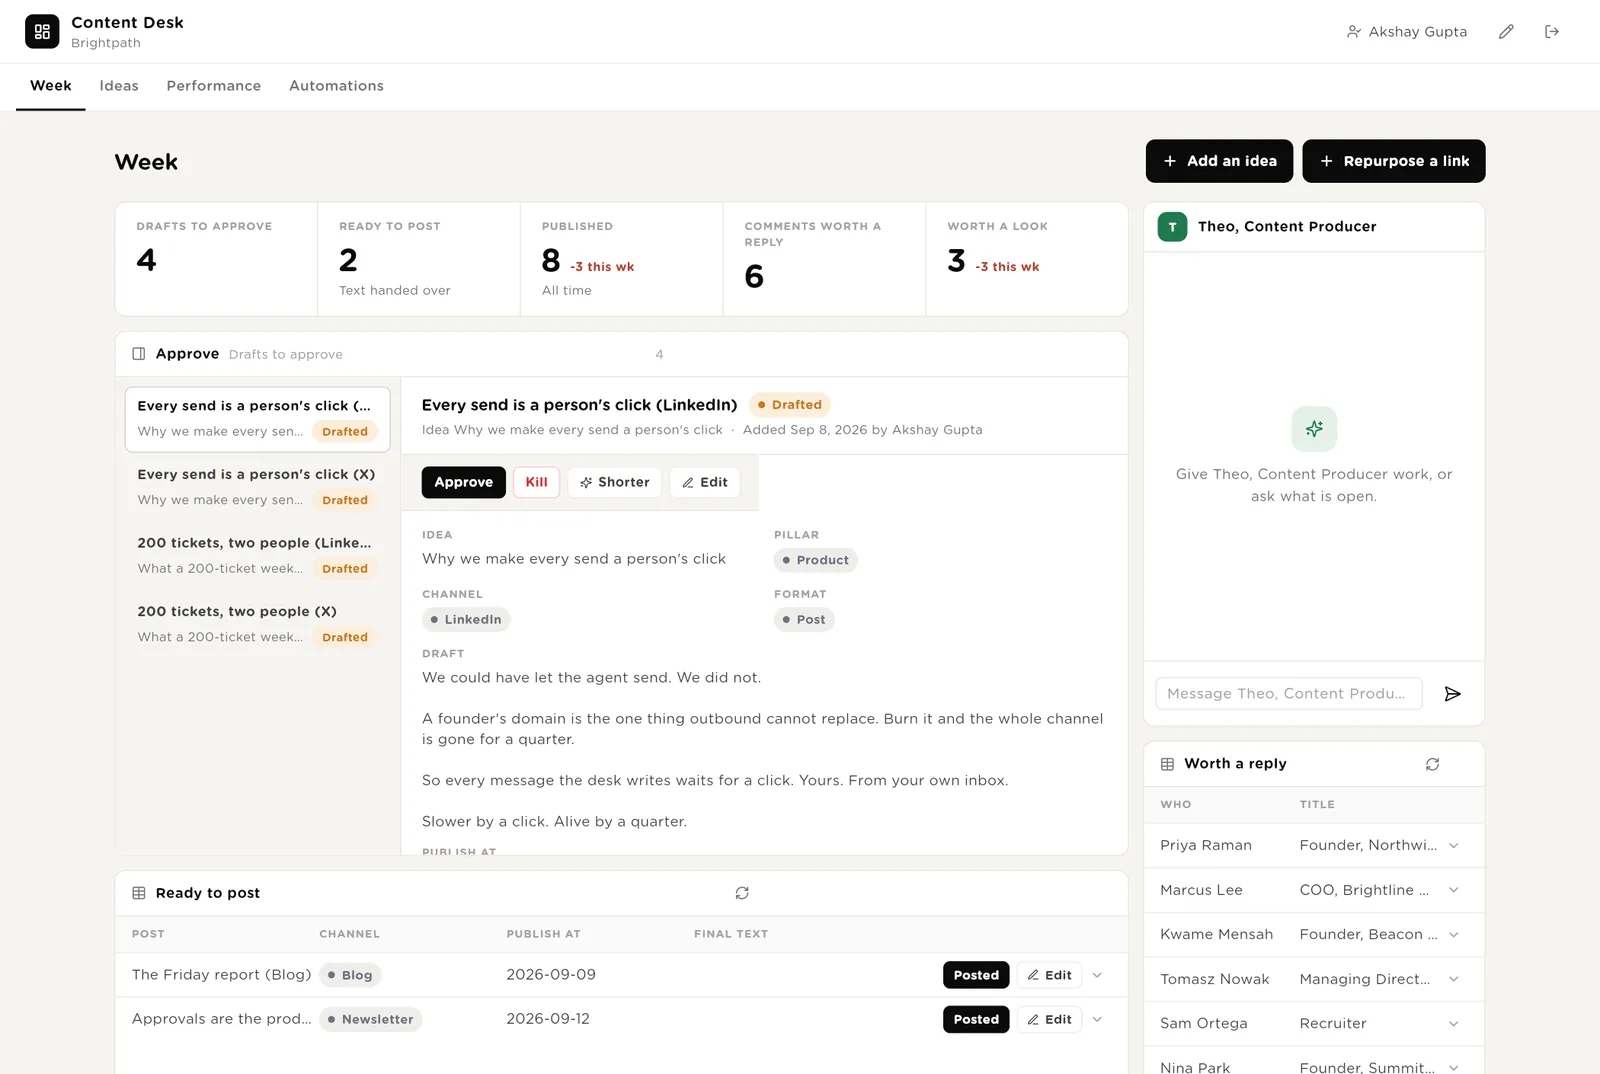Click title COO, Brightline cell
1600x1074 pixels.
pyautogui.click(x=1364, y=890)
